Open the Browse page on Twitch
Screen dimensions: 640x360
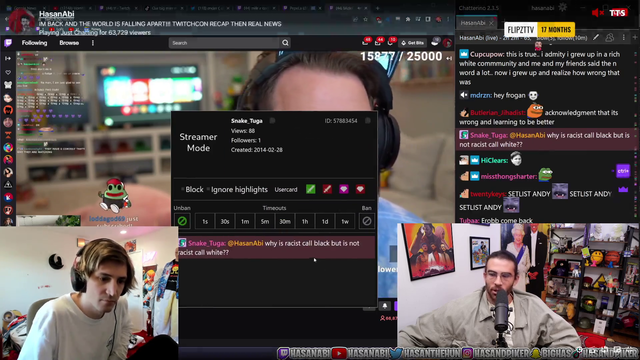69,43
